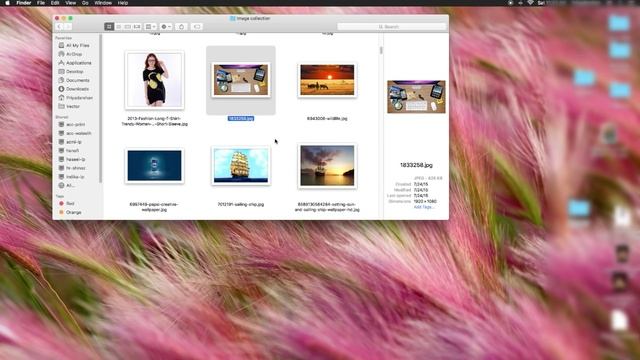Open the View menu
The image size is (640, 360).
(x=71, y=2)
